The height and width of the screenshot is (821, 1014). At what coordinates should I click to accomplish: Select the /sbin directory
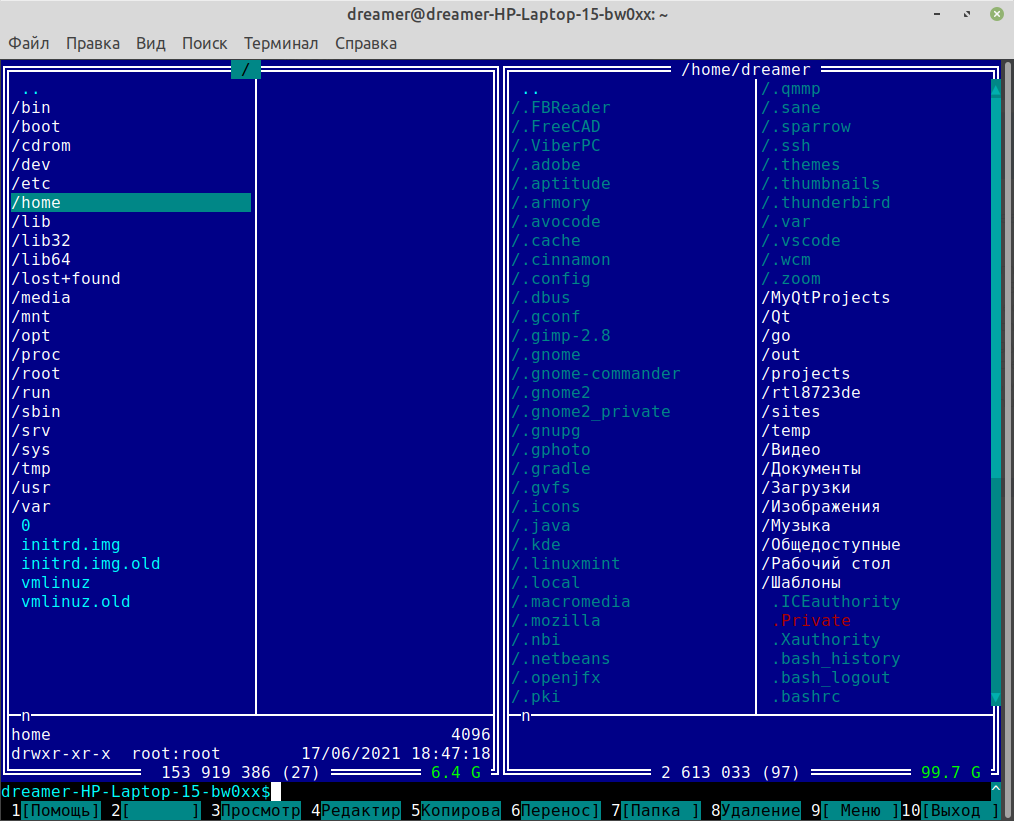point(36,411)
